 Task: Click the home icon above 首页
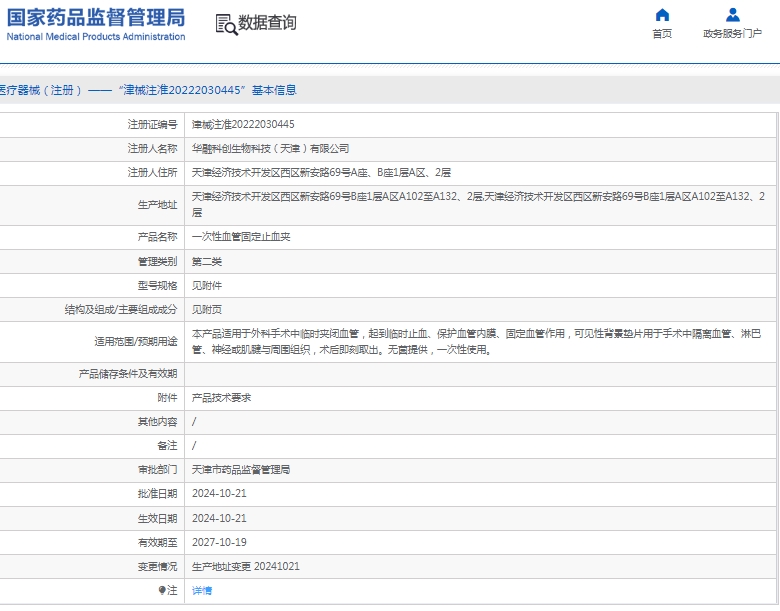[x=662, y=15]
